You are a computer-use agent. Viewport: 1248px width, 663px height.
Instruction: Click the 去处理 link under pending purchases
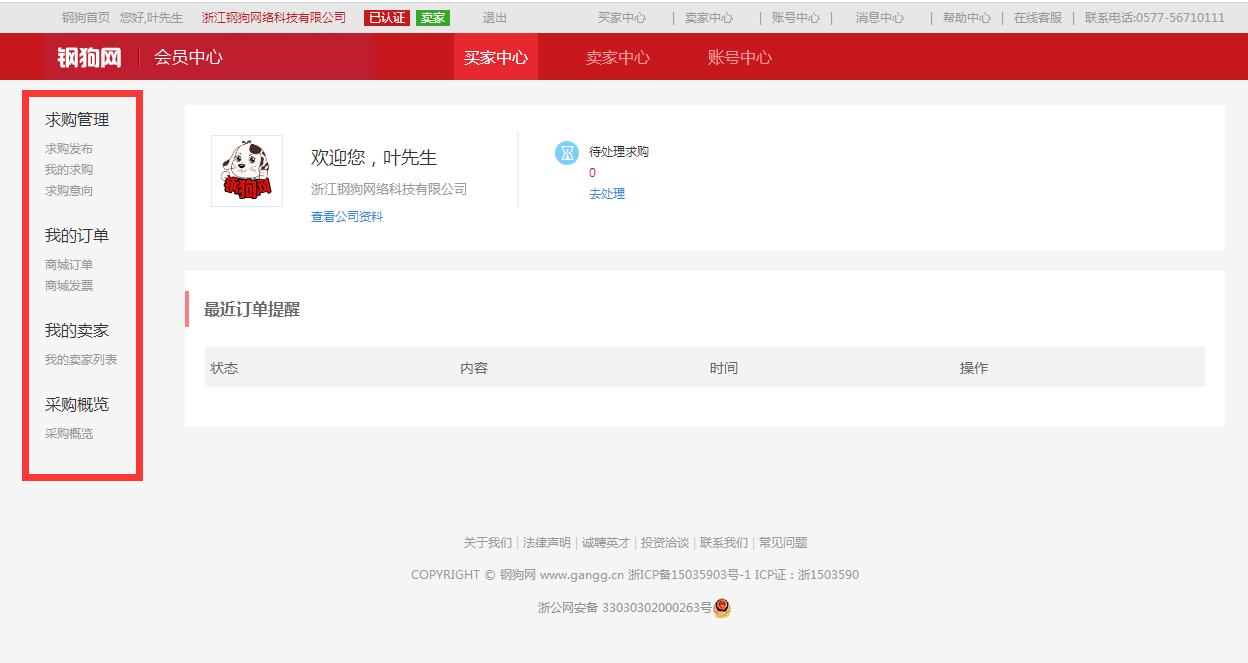608,194
